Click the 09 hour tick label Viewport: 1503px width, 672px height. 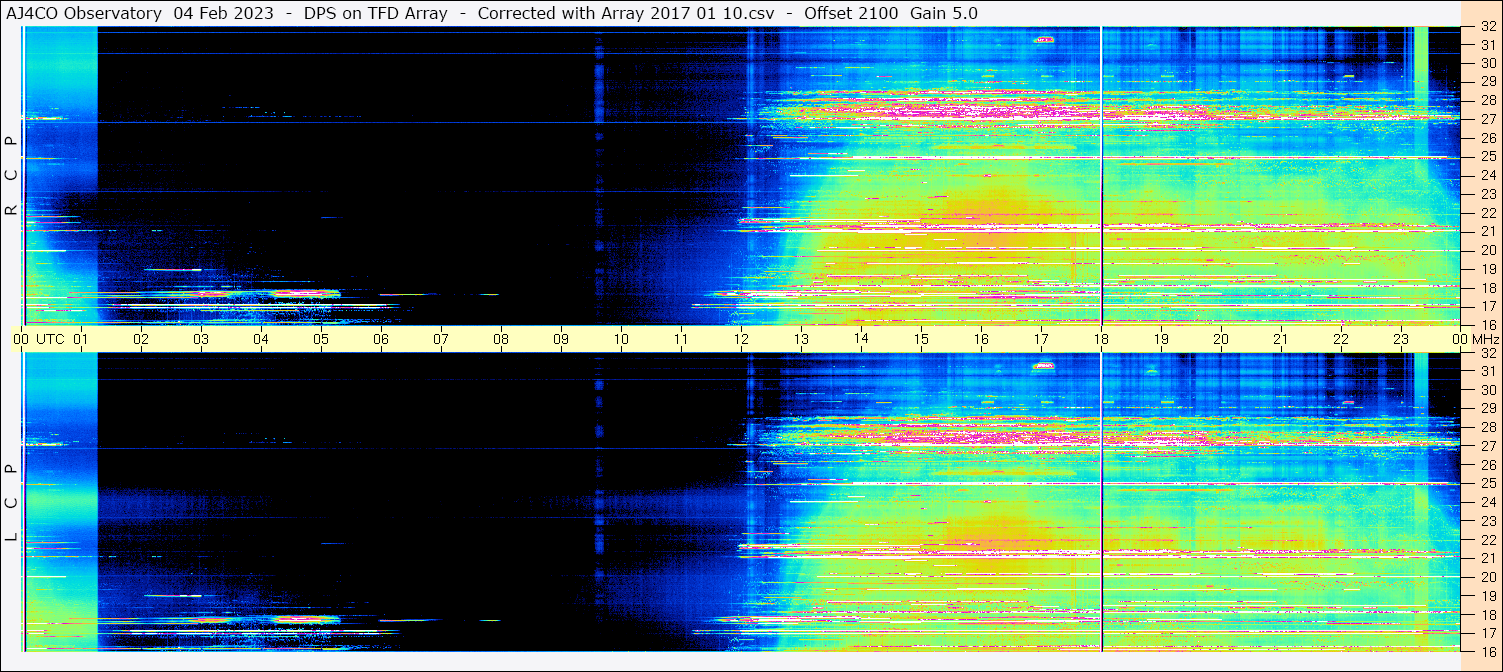(561, 339)
